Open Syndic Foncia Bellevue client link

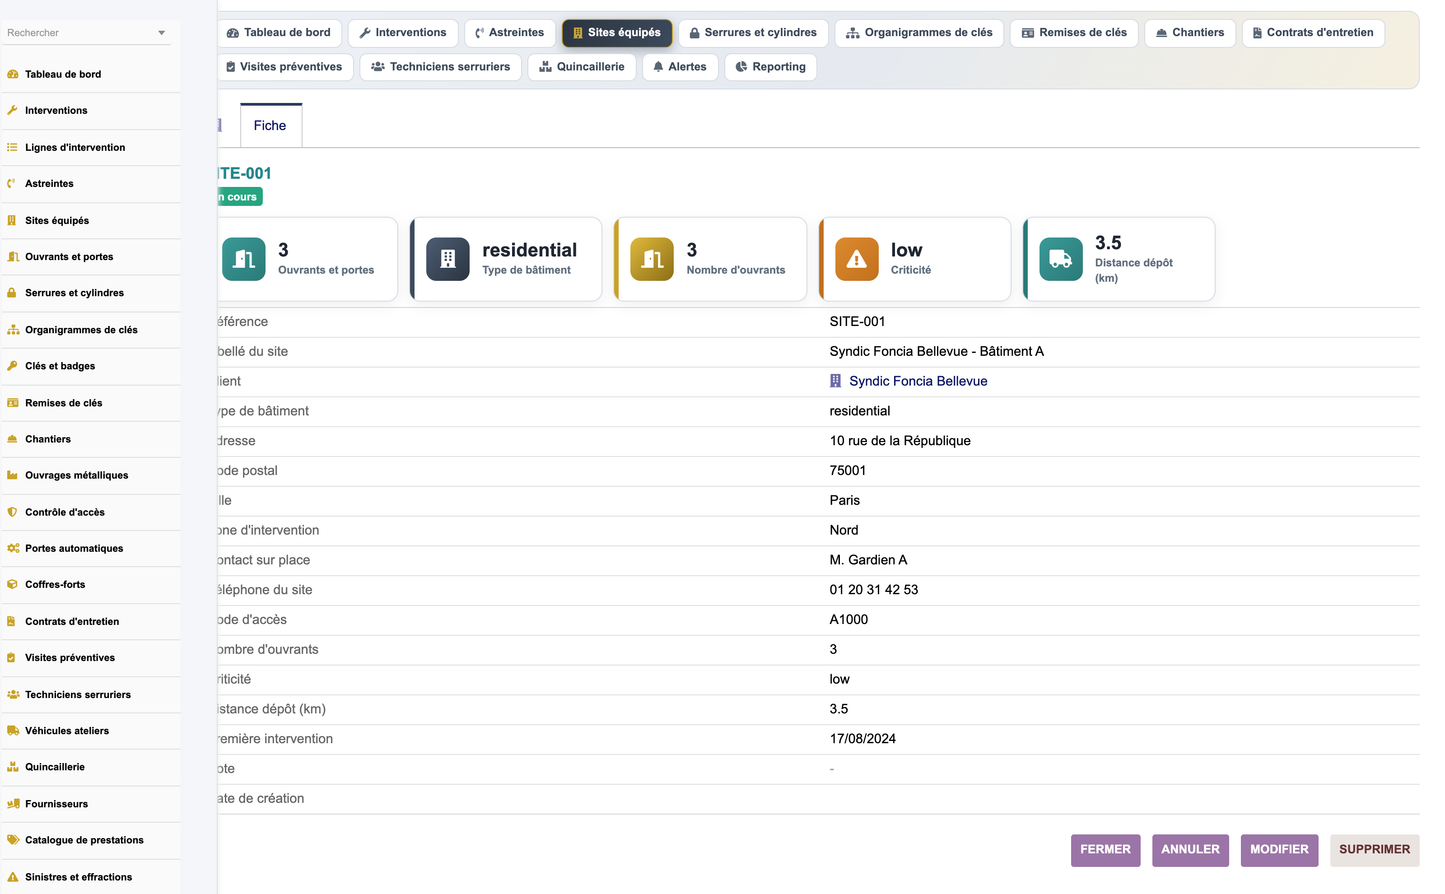[918, 381]
